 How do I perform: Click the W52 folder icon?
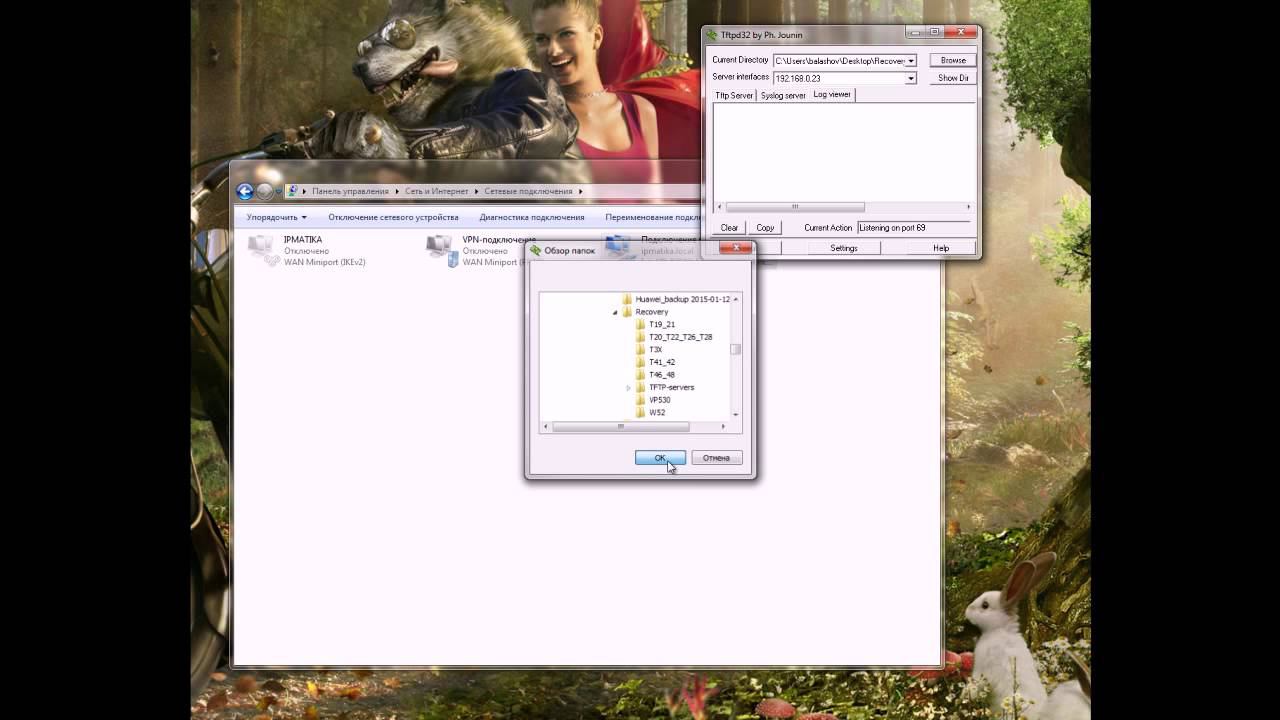(641, 412)
